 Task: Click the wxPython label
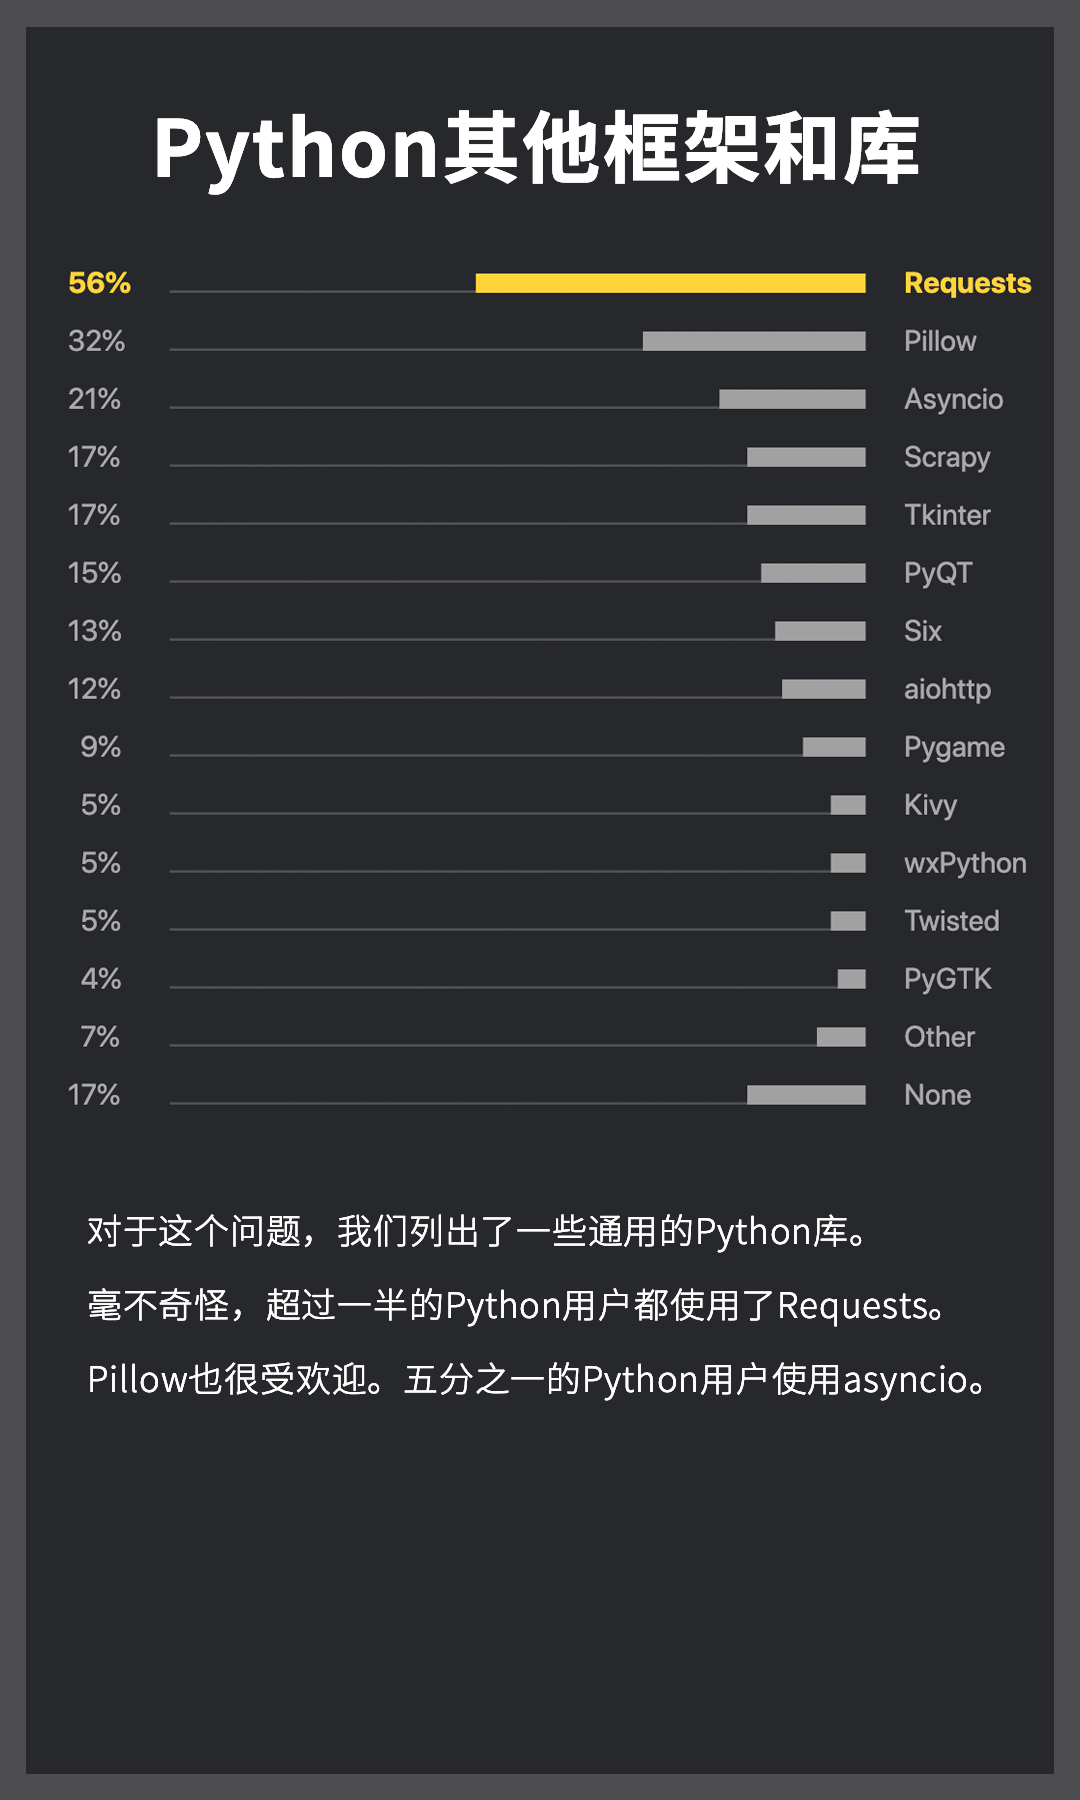tap(965, 863)
